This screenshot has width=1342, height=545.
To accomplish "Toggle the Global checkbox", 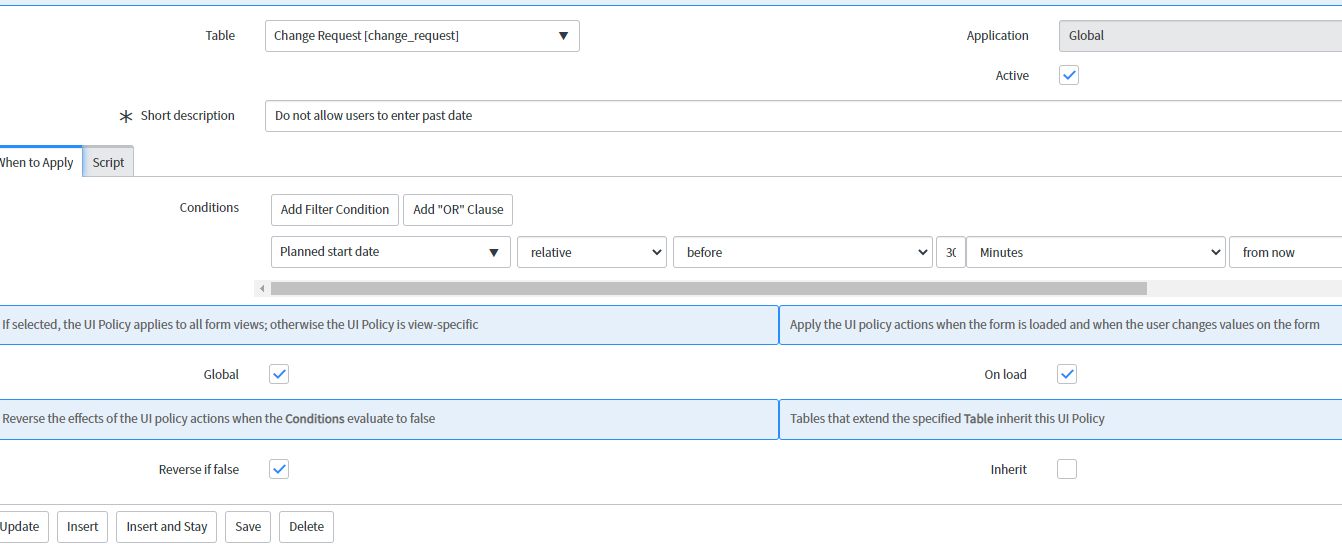I will [279, 374].
